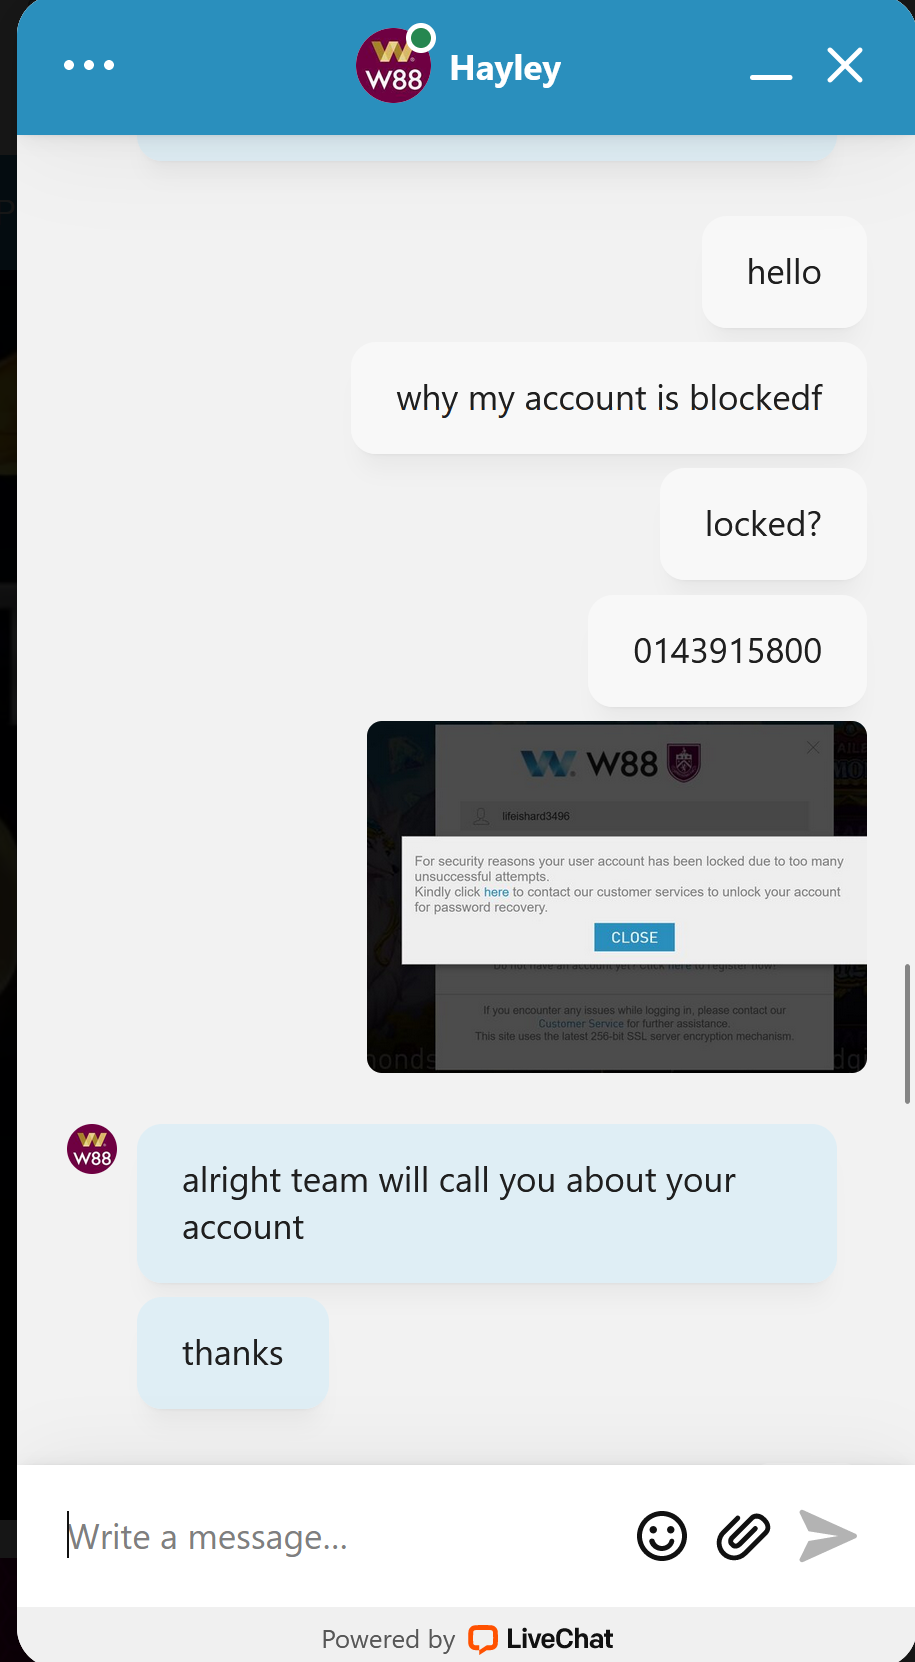
Task: Select the 'hello' message bubble
Action: pyautogui.click(x=784, y=272)
